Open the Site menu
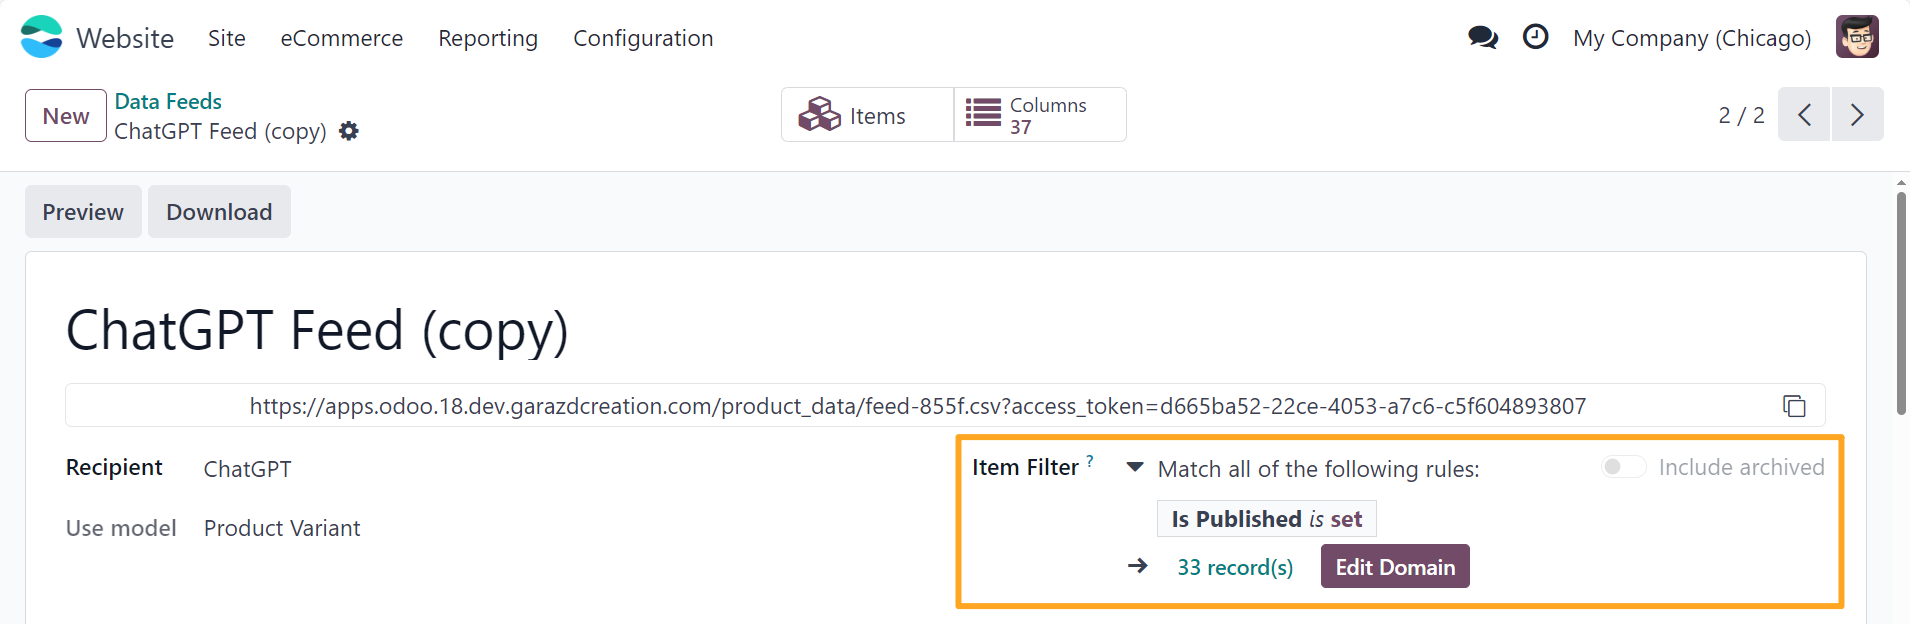The width and height of the screenshot is (1910, 624). (x=226, y=38)
